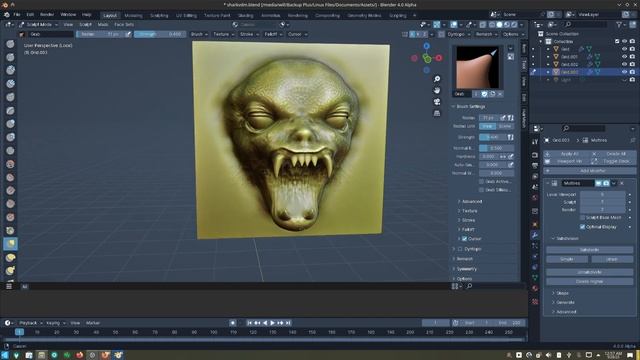This screenshot has height=360, width=640.
Task: Open the Texture dropdown in the header
Action: [x=224, y=34]
